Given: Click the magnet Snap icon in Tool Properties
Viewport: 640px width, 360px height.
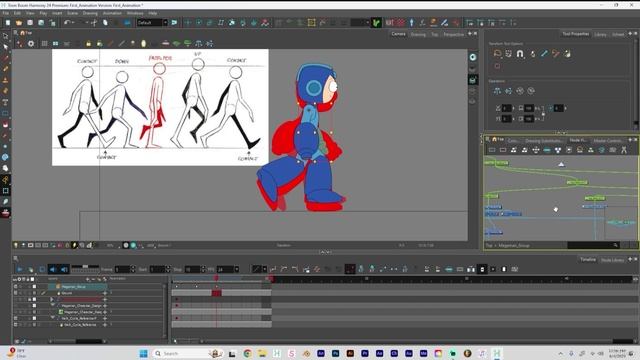Looking at the screenshot, I should 520,53.
